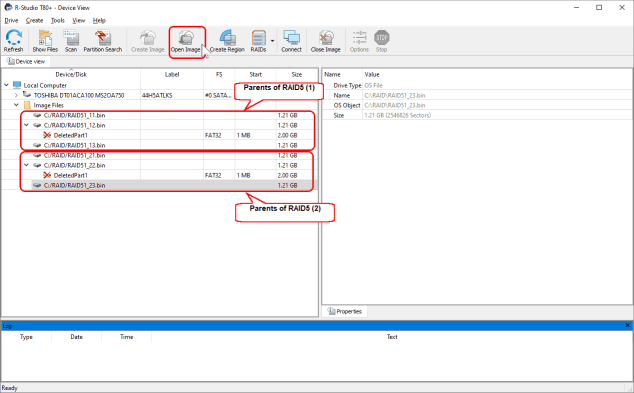Collapse the Image Files folder node
The width and height of the screenshot is (634, 393).
tap(16, 105)
